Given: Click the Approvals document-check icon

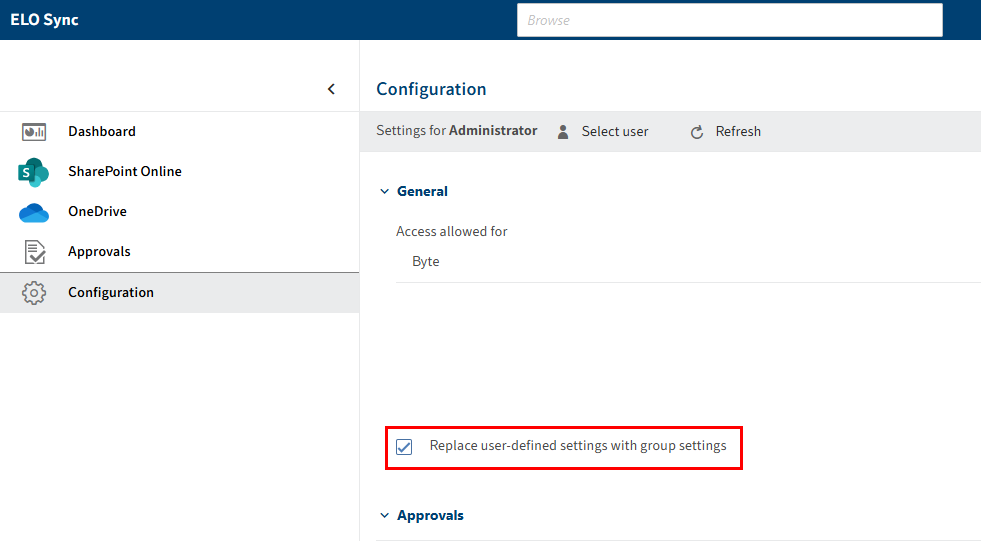Looking at the screenshot, I should coord(34,252).
